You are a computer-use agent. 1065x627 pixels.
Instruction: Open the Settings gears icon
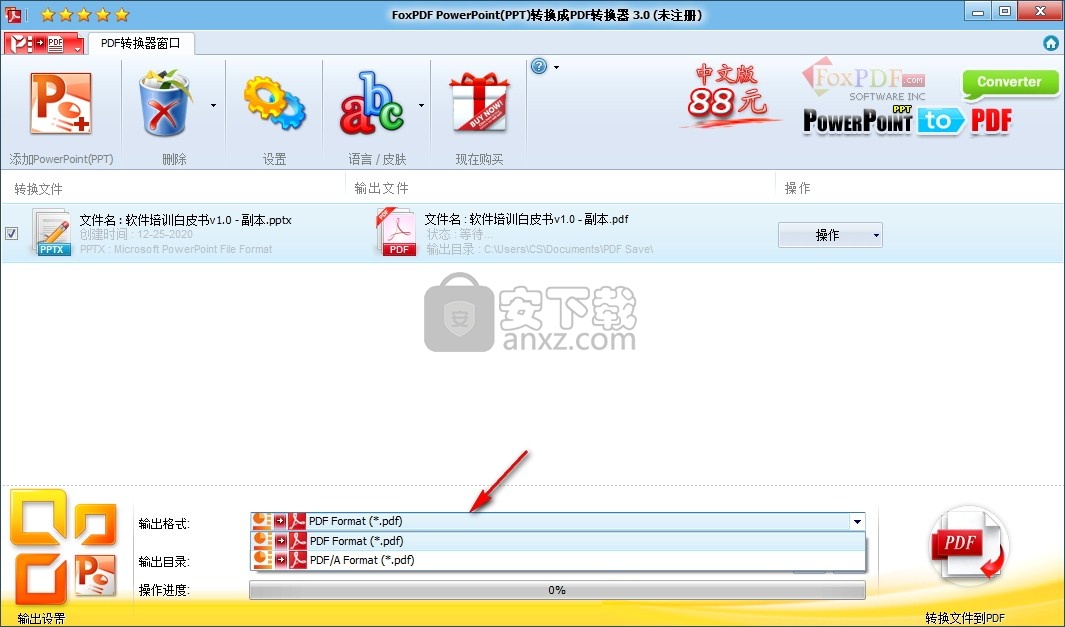(274, 103)
